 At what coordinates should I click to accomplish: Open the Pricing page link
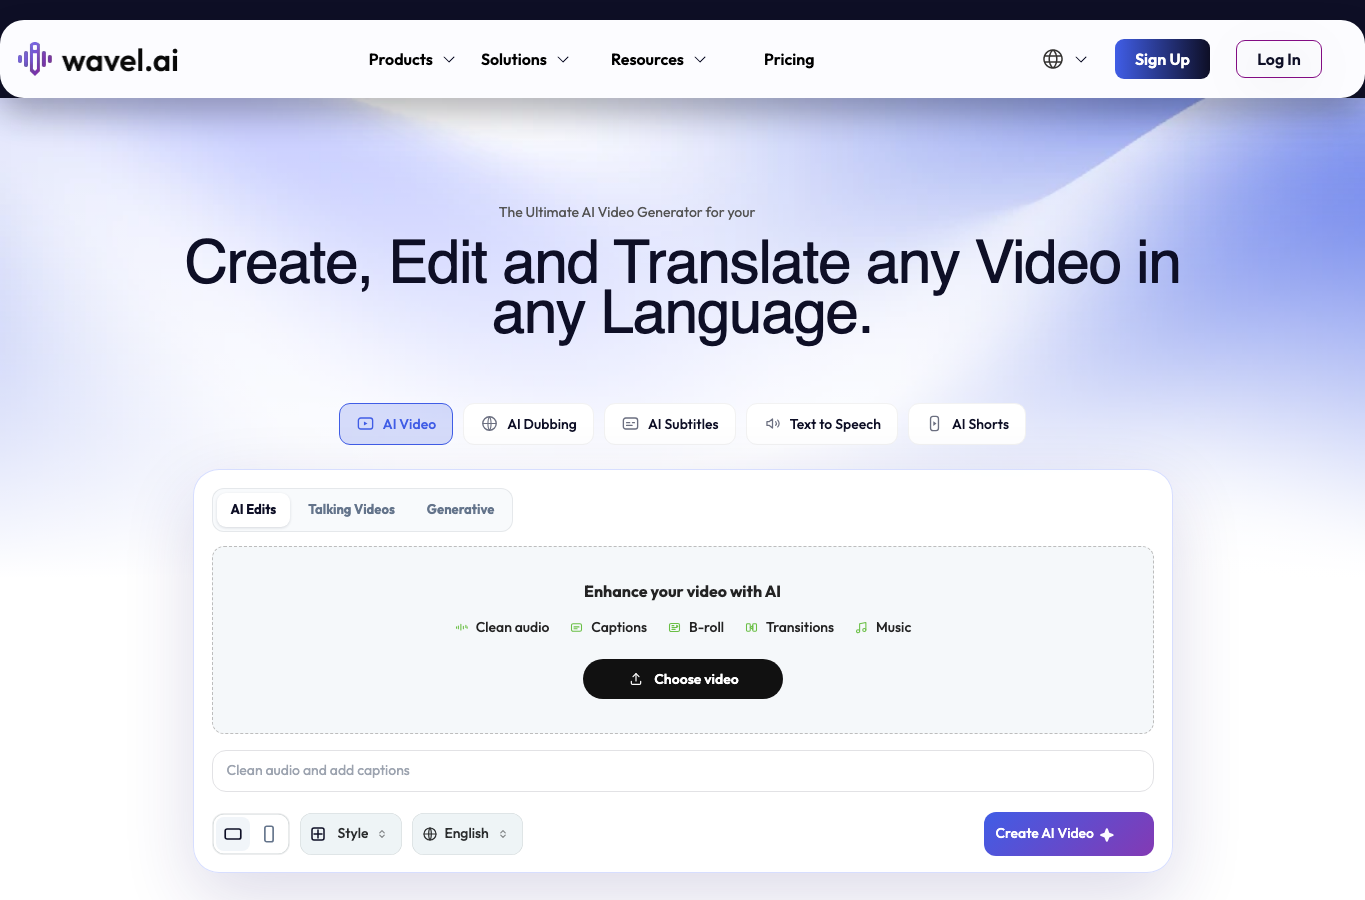[789, 59]
